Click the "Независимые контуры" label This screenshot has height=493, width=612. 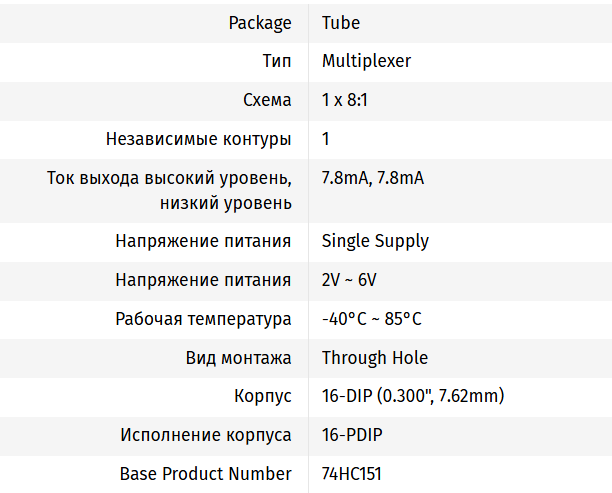(x=199, y=139)
